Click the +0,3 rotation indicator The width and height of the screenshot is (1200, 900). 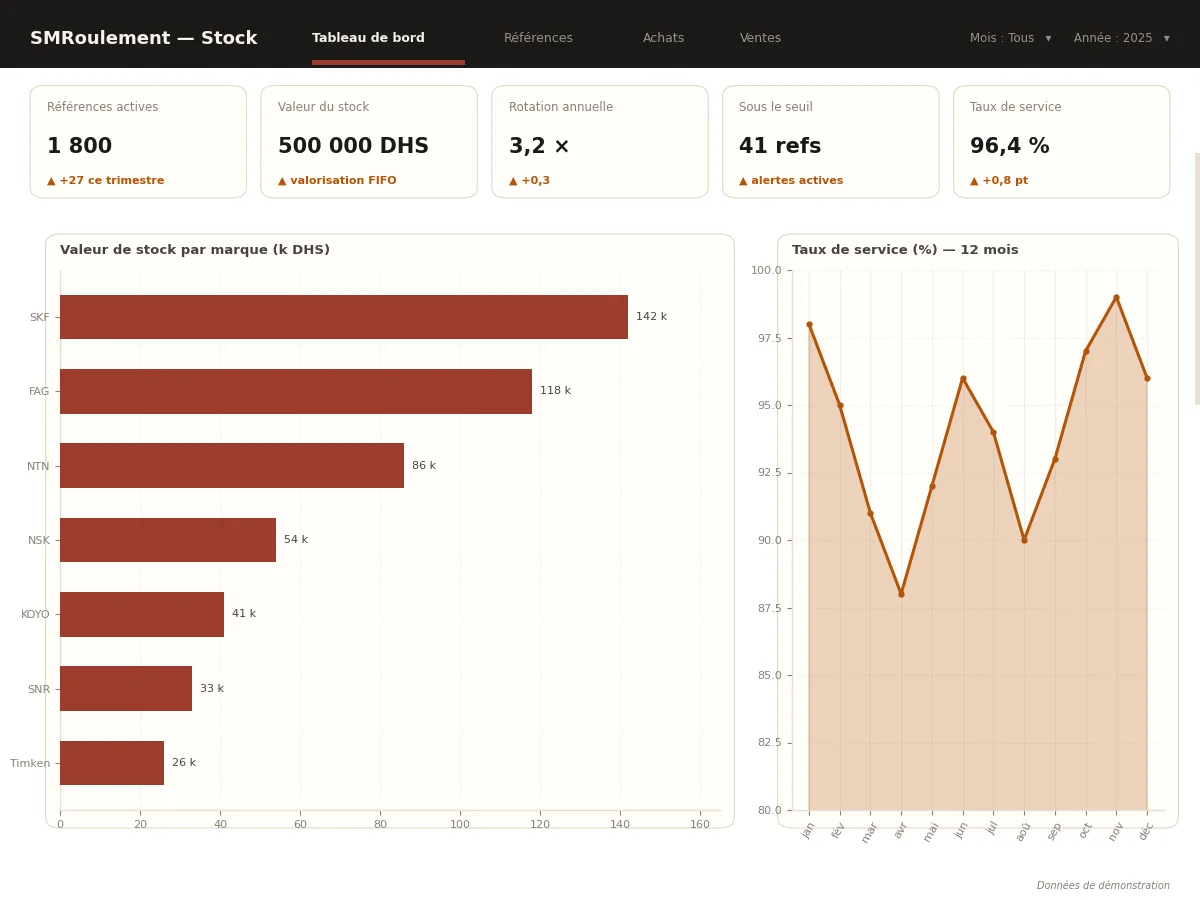click(529, 181)
